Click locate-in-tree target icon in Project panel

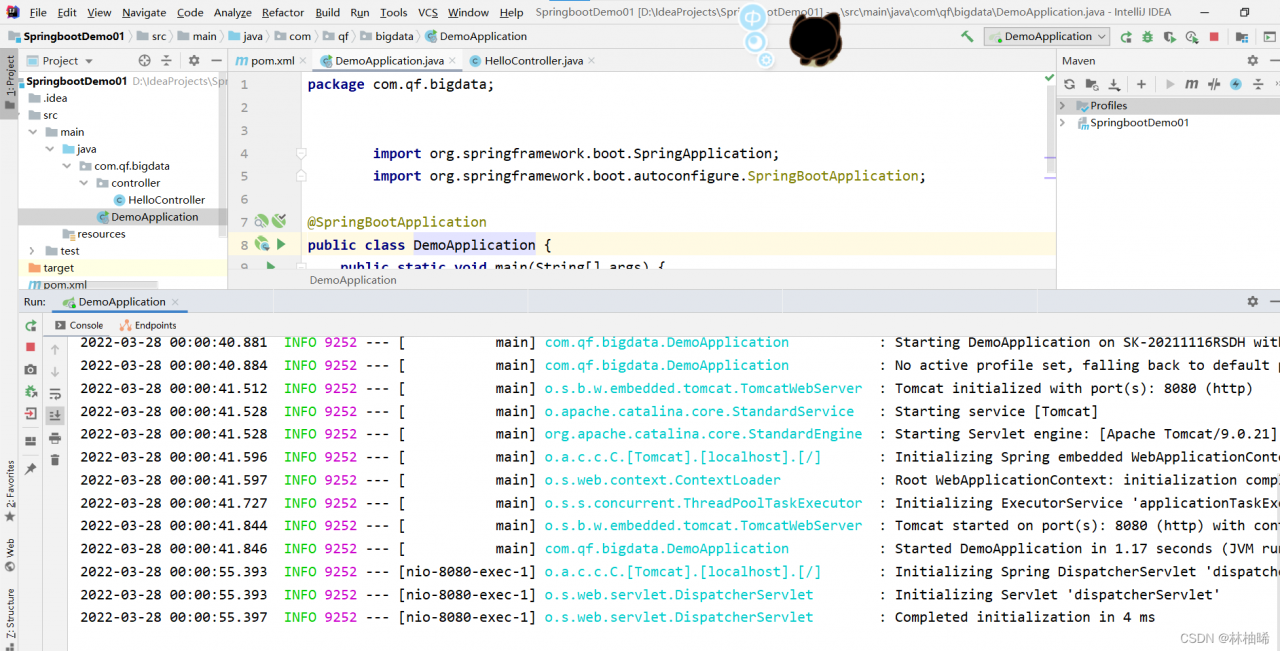pos(144,61)
